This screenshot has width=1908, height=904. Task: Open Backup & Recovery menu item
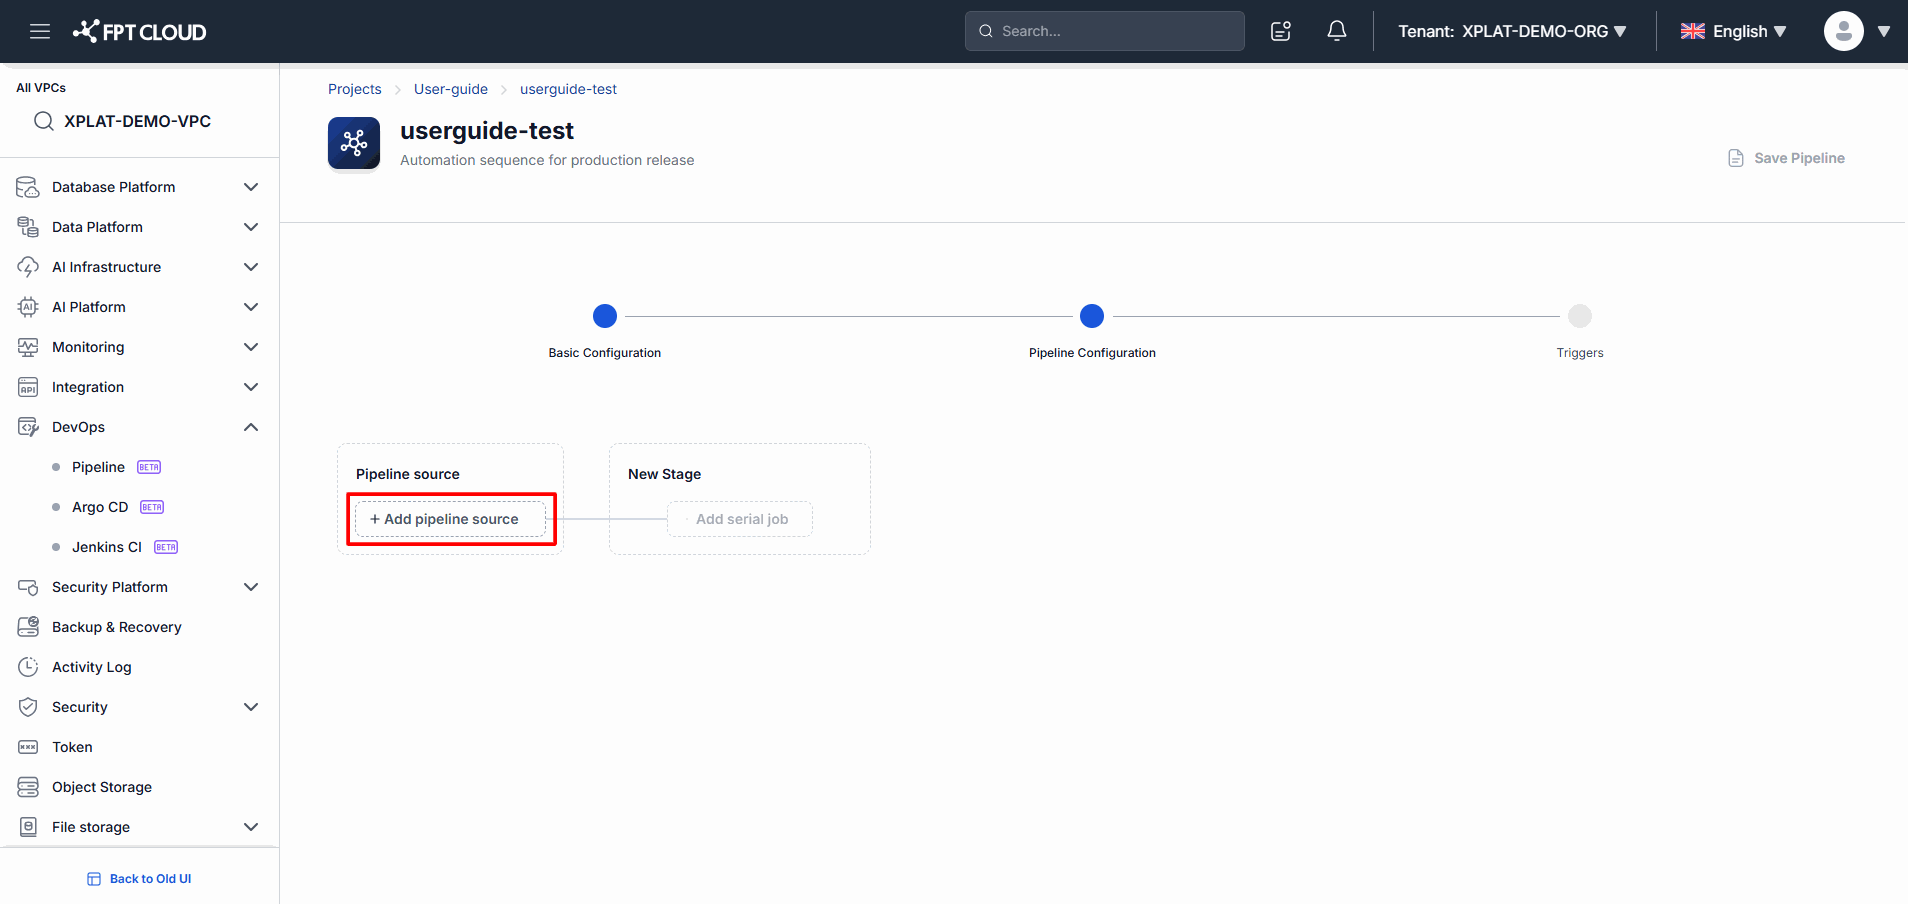117,627
